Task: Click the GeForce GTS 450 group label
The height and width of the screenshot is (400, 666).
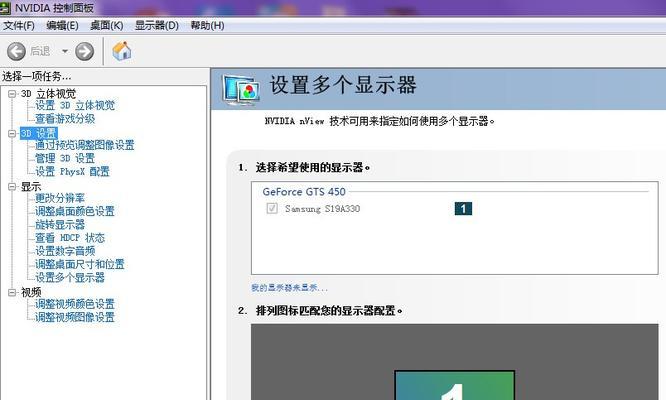Action: (x=304, y=192)
